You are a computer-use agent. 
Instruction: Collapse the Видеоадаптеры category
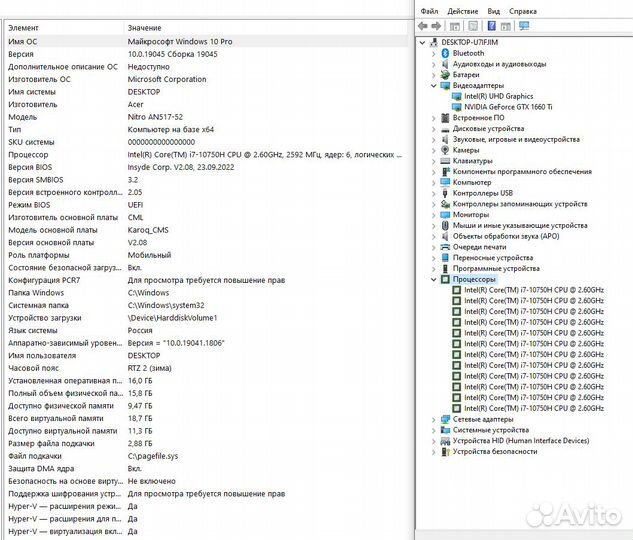click(x=434, y=86)
